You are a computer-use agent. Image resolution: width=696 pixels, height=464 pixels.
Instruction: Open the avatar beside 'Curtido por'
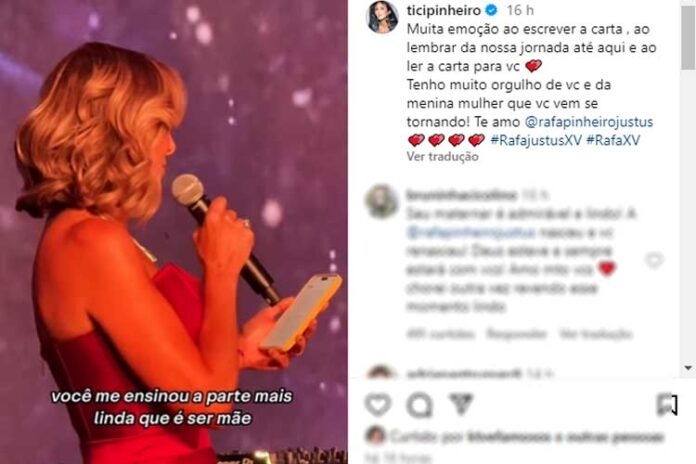[x=376, y=436]
